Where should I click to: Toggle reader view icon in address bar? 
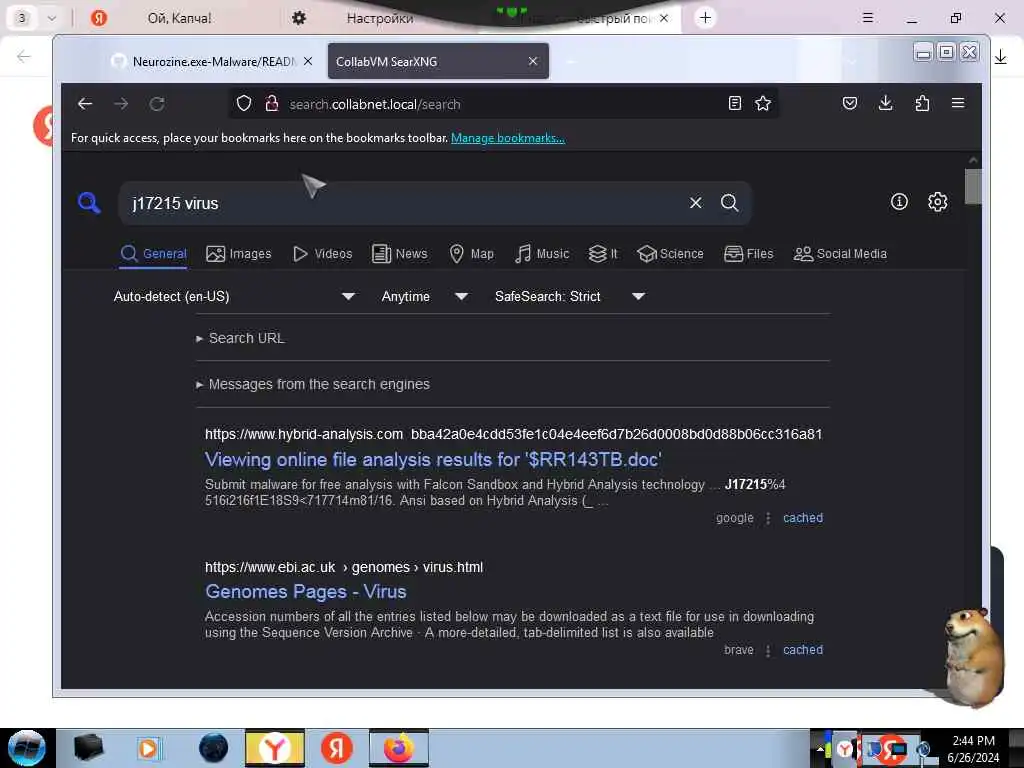pyautogui.click(x=735, y=103)
